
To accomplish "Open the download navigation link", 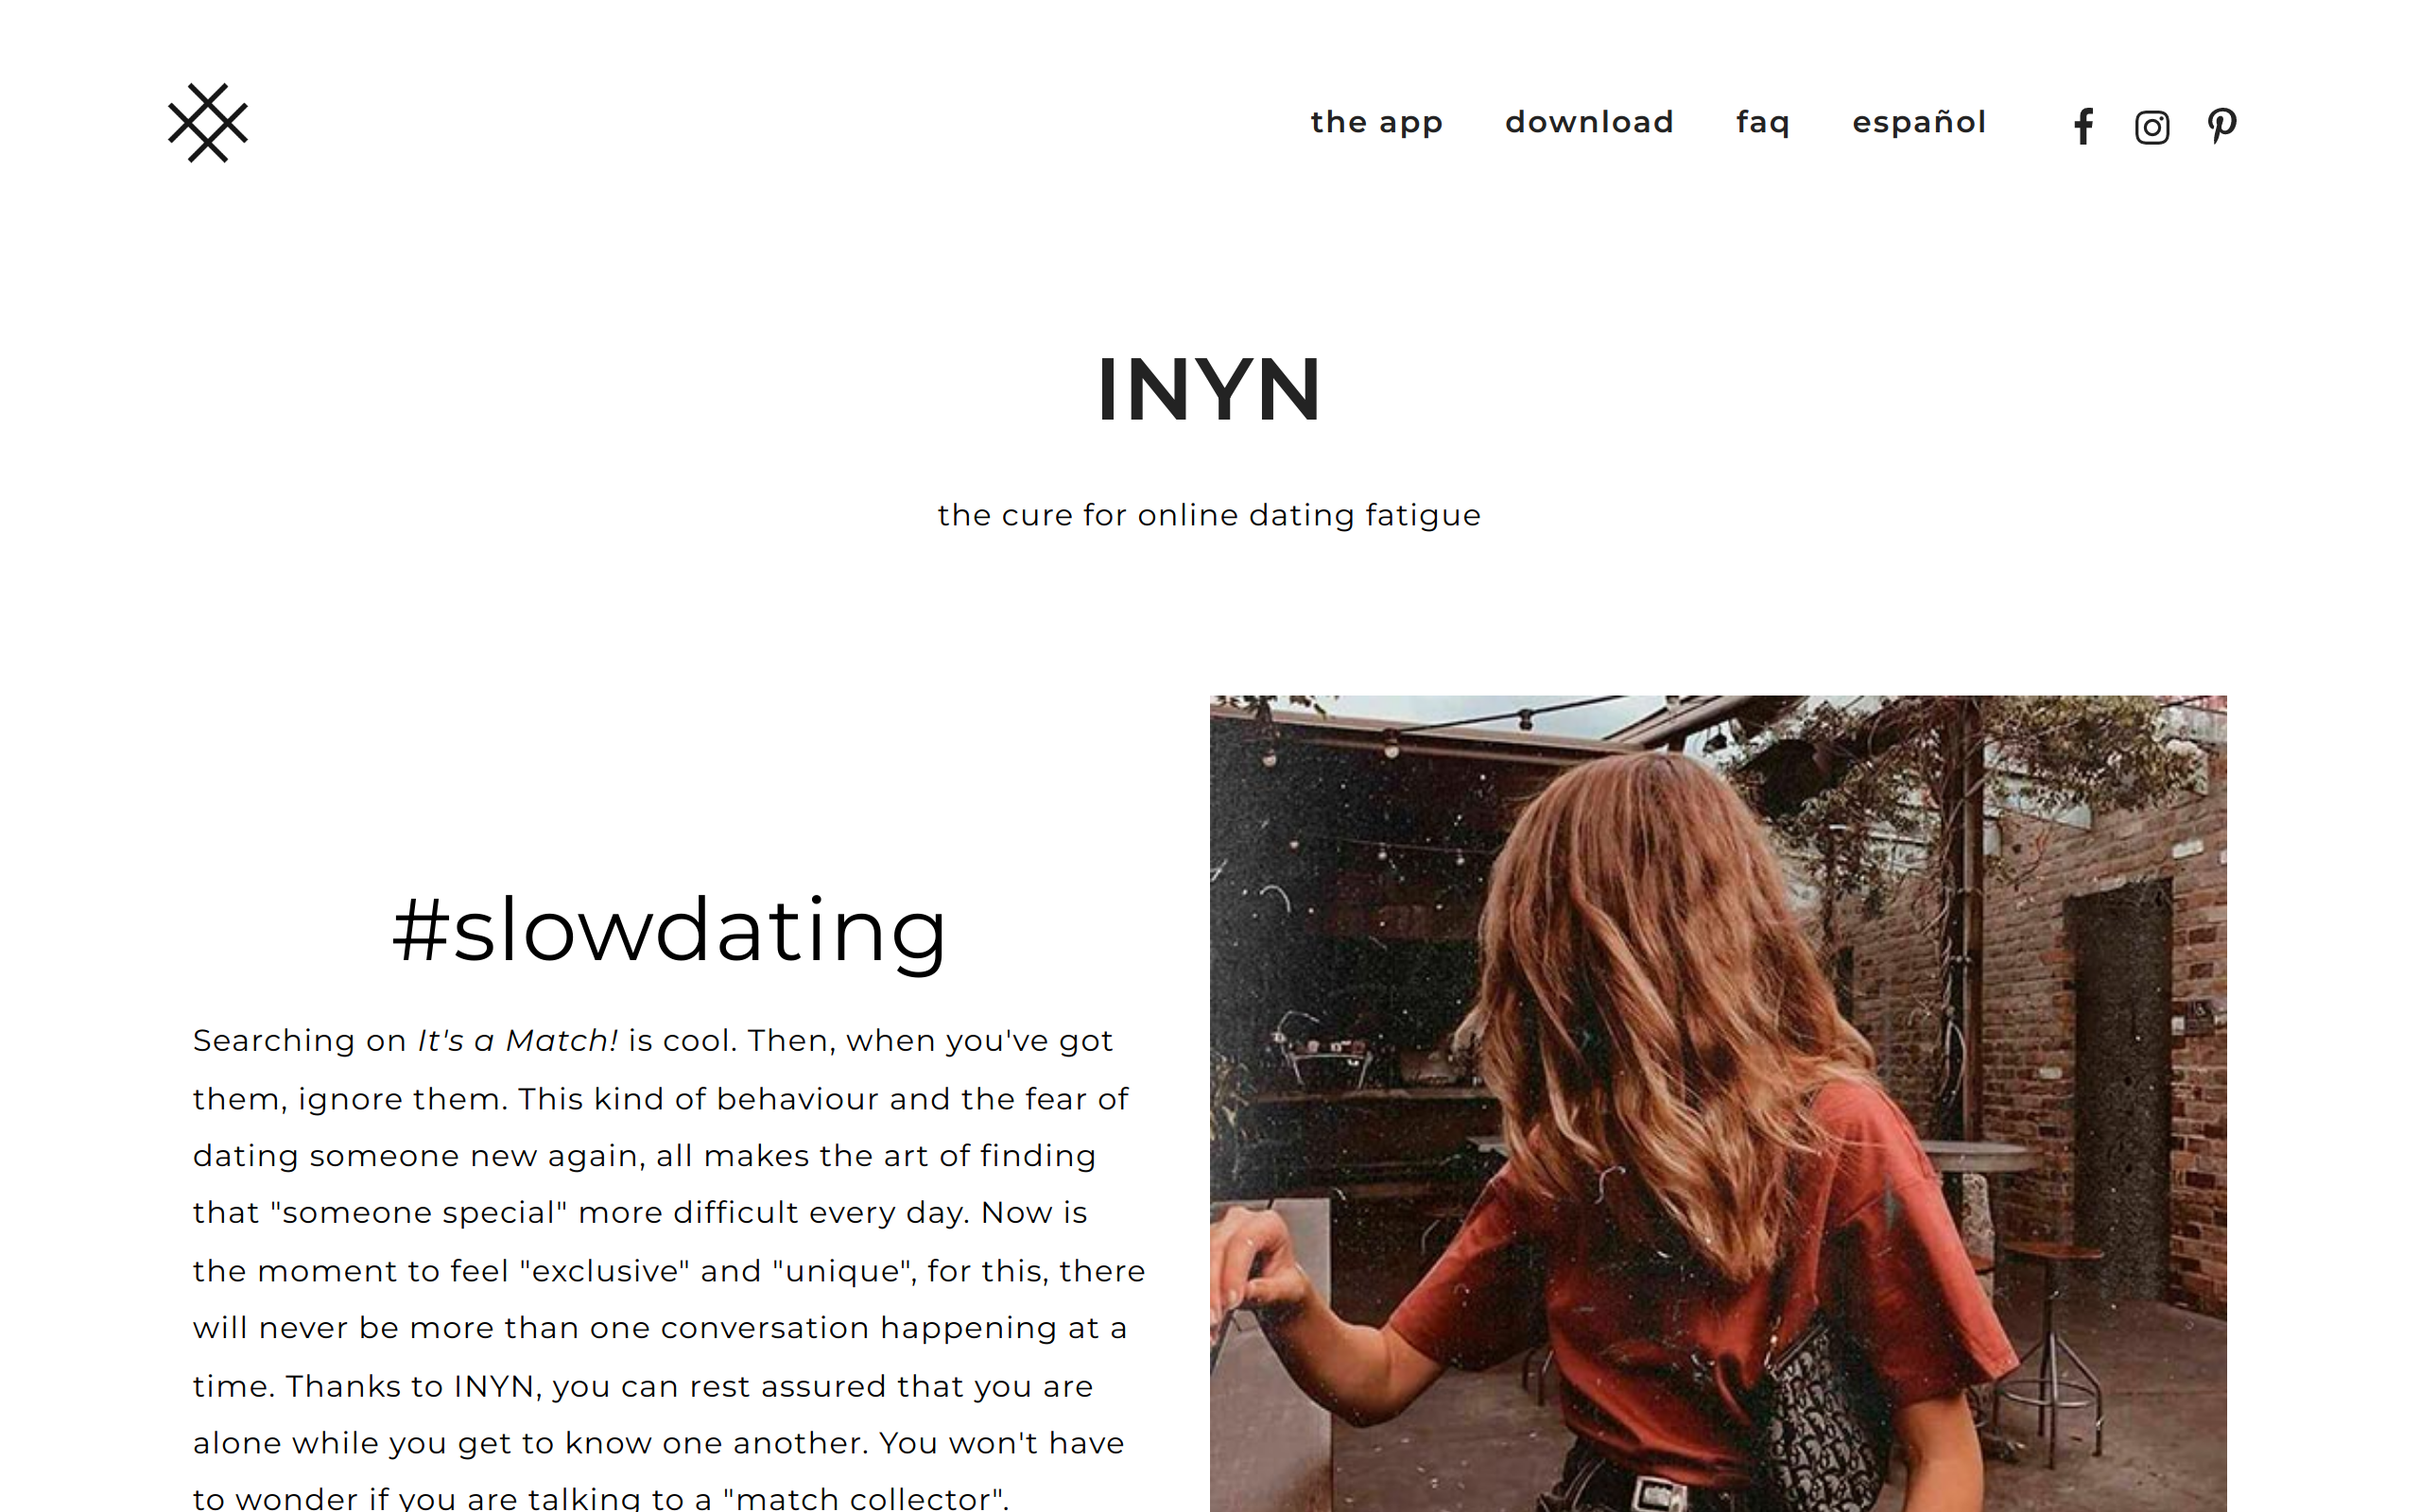I will (1589, 121).
